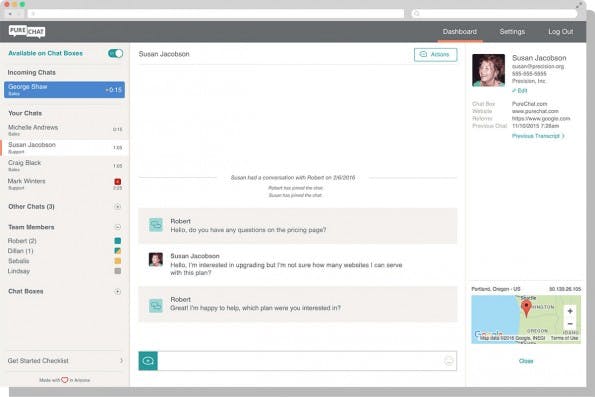Click susan@precision.org email address
Viewport: 595px width, 397px height.
click(x=538, y=66)
